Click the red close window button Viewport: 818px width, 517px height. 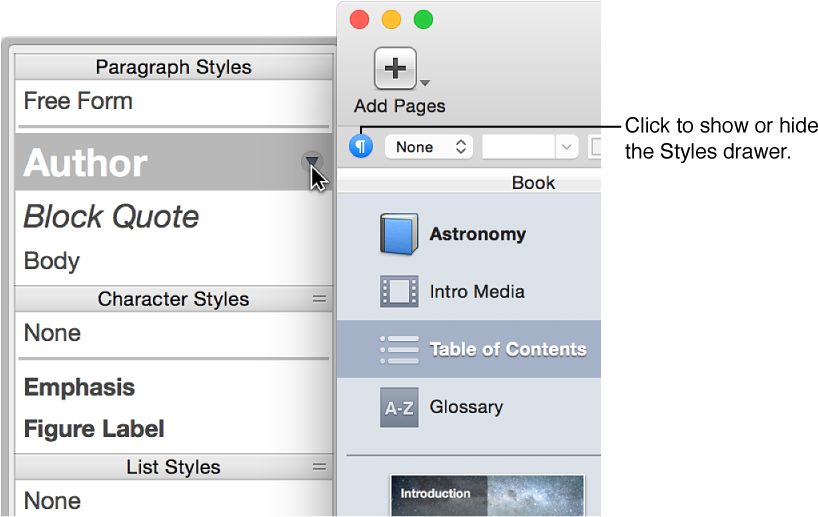click(359, 20)
